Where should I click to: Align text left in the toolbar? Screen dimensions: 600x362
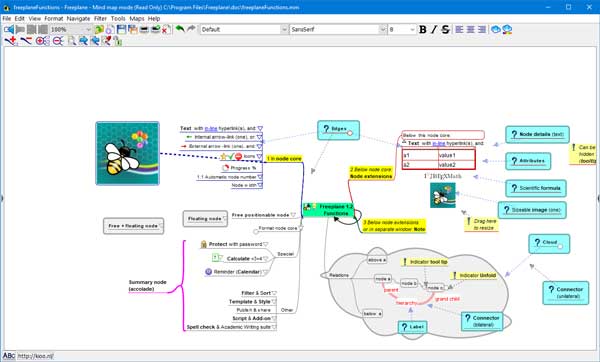tap(459, 29)
